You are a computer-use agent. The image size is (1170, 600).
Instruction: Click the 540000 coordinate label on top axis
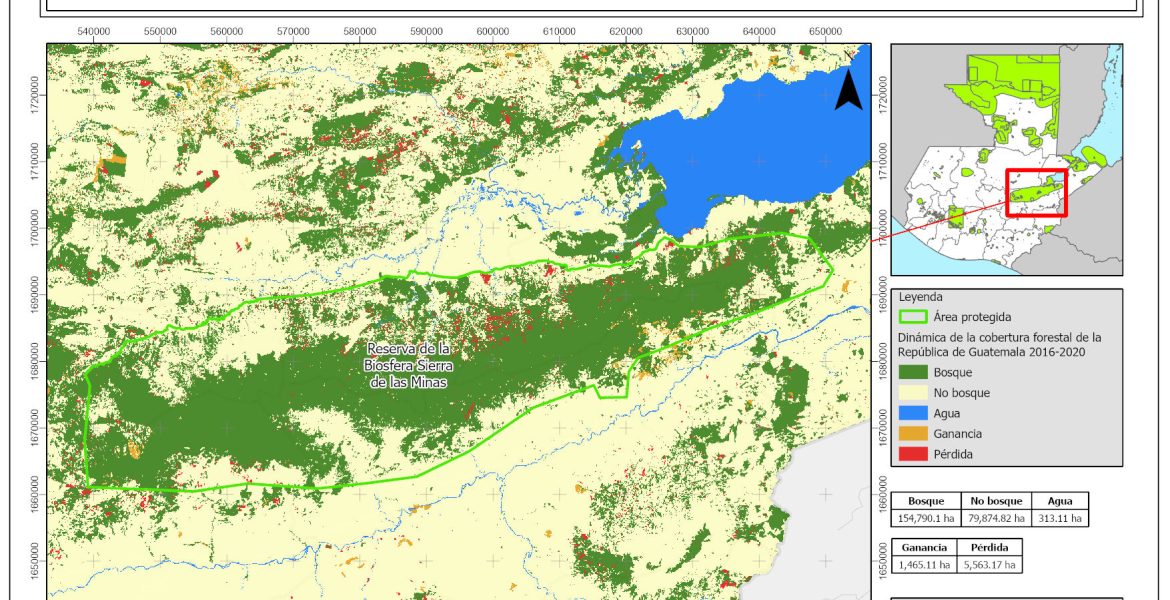click(x=94, y=31)
